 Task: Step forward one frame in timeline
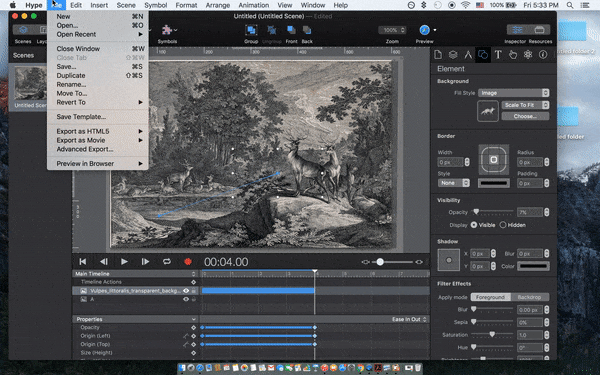(x=145, y=262)
